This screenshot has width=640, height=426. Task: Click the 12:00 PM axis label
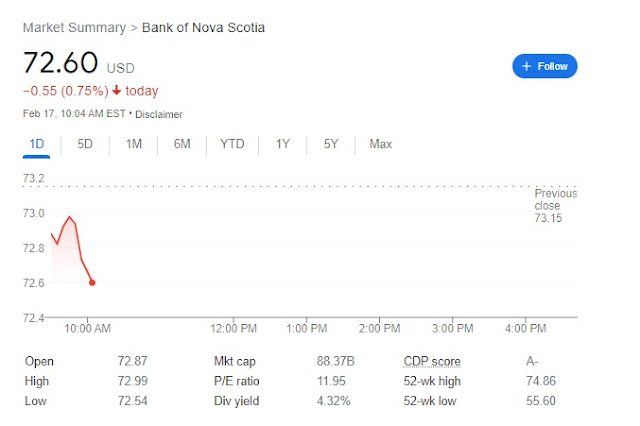[x=236, y=328]
